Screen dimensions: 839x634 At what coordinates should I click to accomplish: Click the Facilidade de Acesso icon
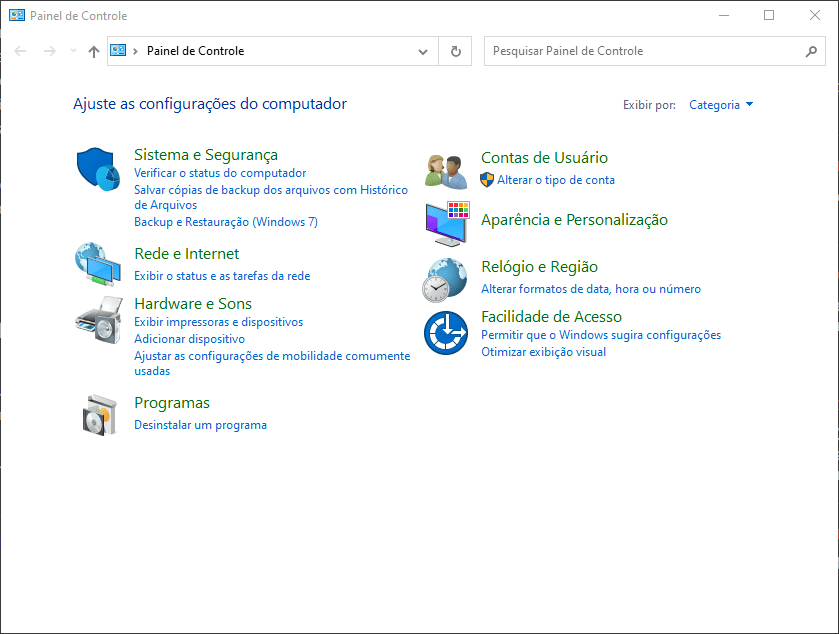[446, 333]
